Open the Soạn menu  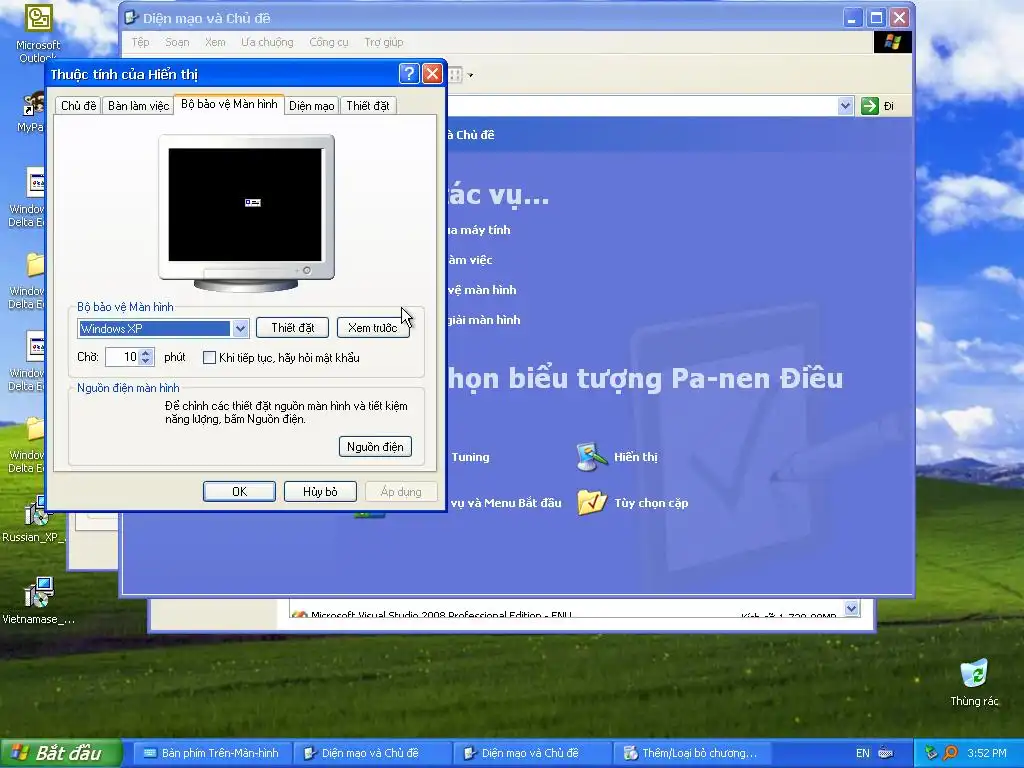(177, 42)
